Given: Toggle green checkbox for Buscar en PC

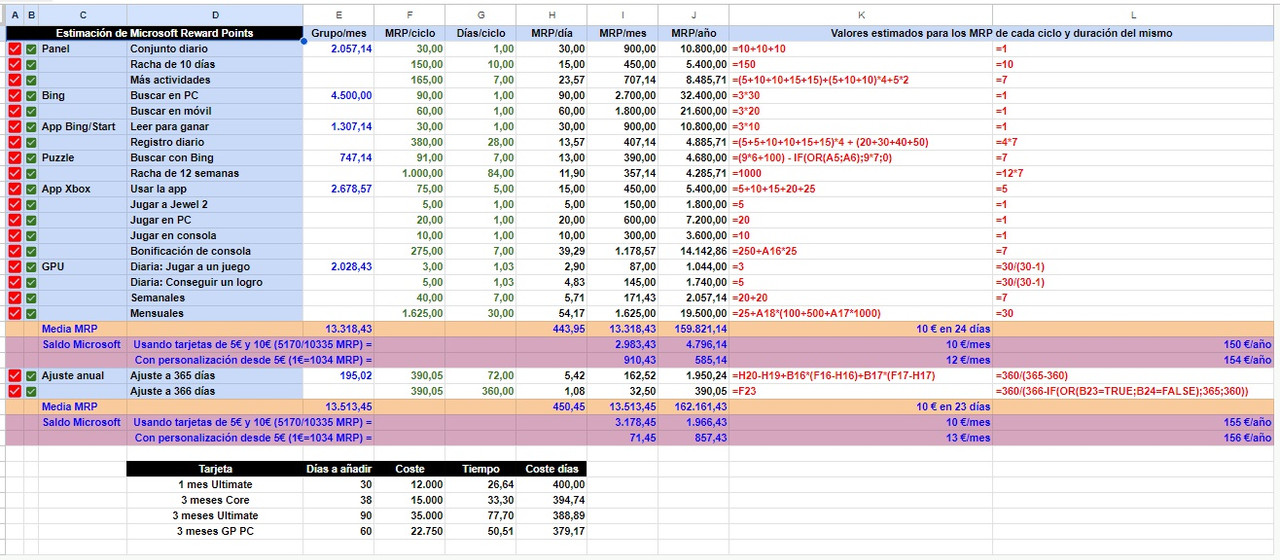Looking at the screenshot, I should [31, 96].
